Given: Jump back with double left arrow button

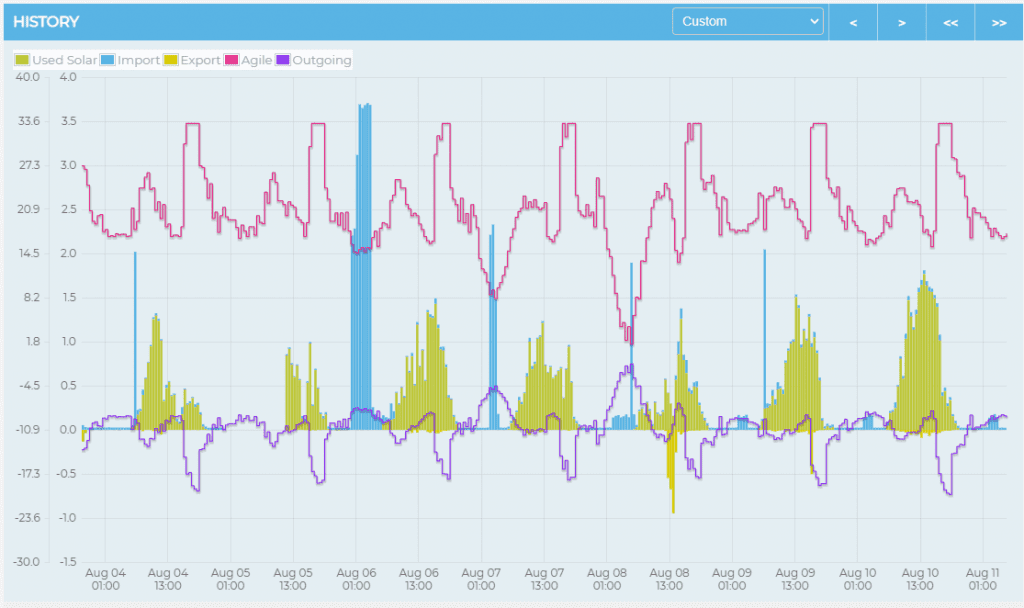Looking at the screenshot, I should [x=950, y=22].
